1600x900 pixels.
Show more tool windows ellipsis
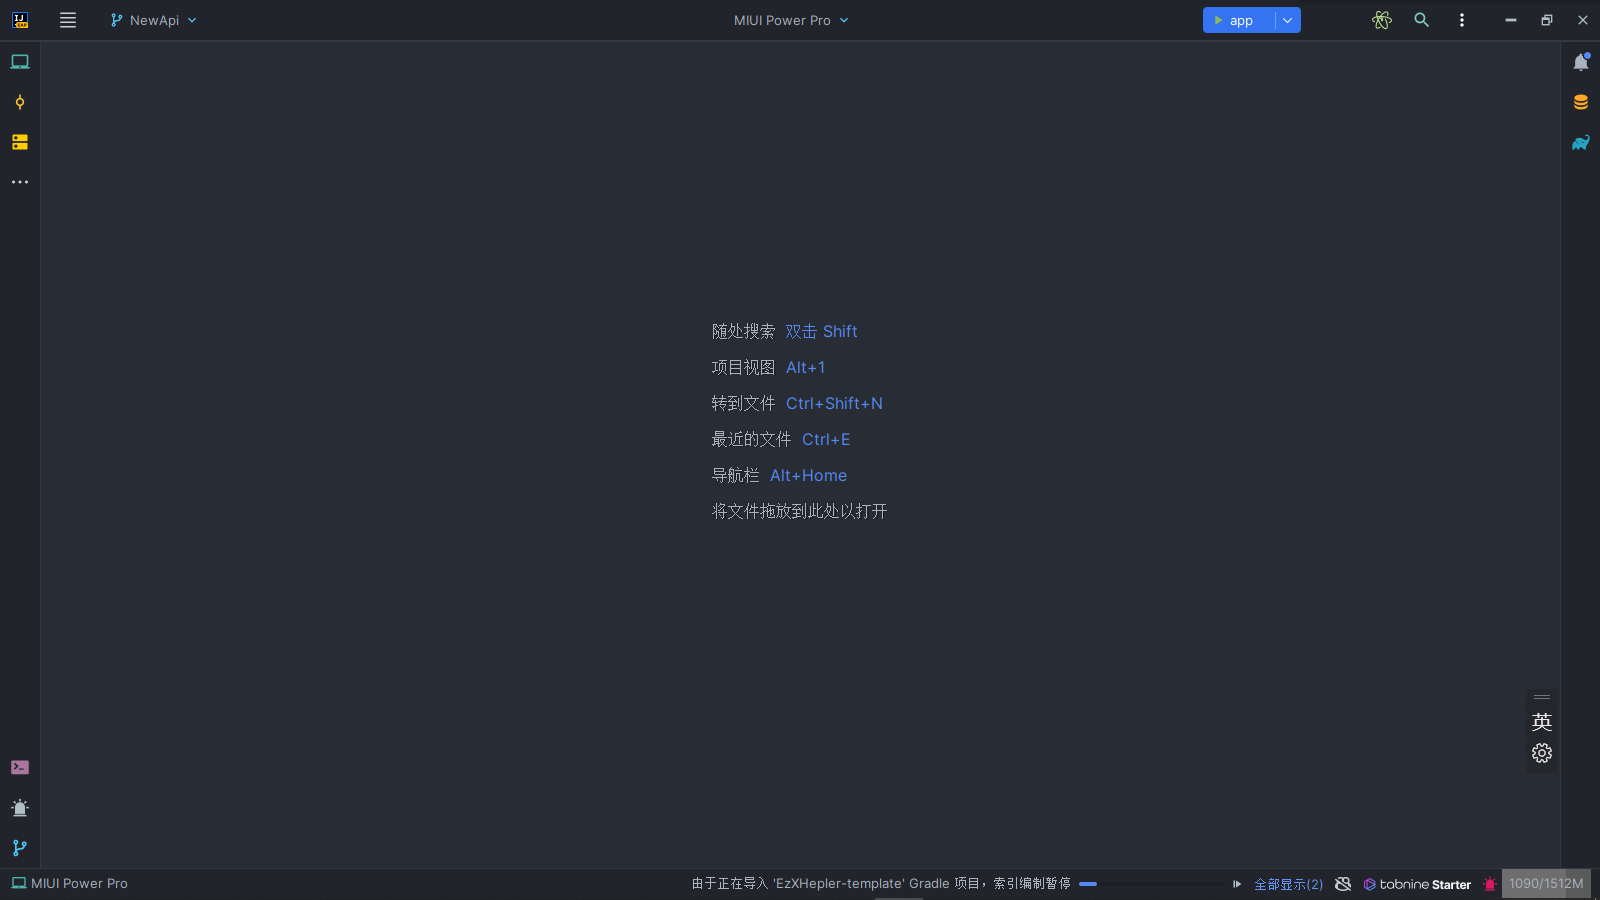[x=20, y=182]
